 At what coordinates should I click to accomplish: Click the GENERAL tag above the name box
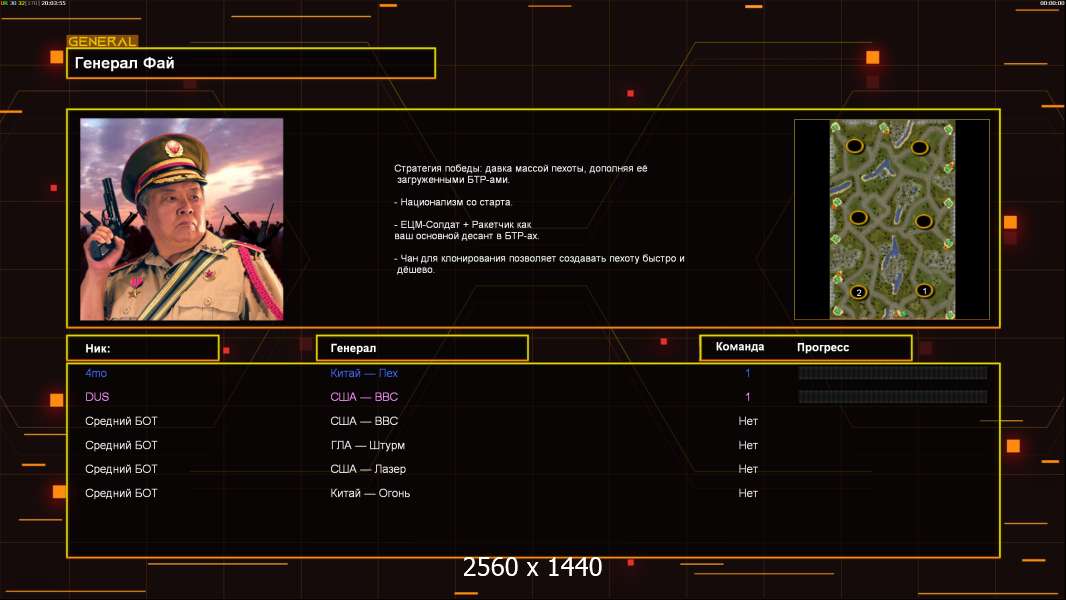[102, 41]
